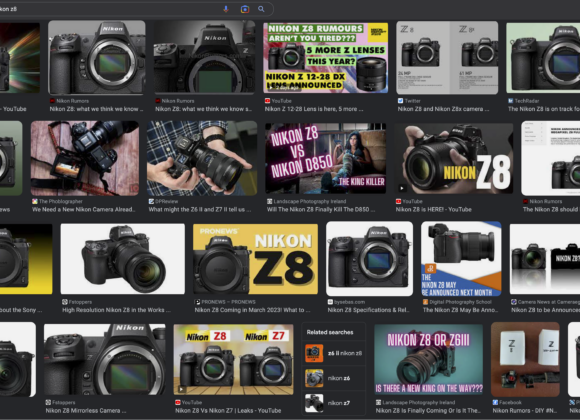Click 'Nikon Z8 and Nikon Z8x camera' caption
This screenshot has width=580, height=420.
443,109
